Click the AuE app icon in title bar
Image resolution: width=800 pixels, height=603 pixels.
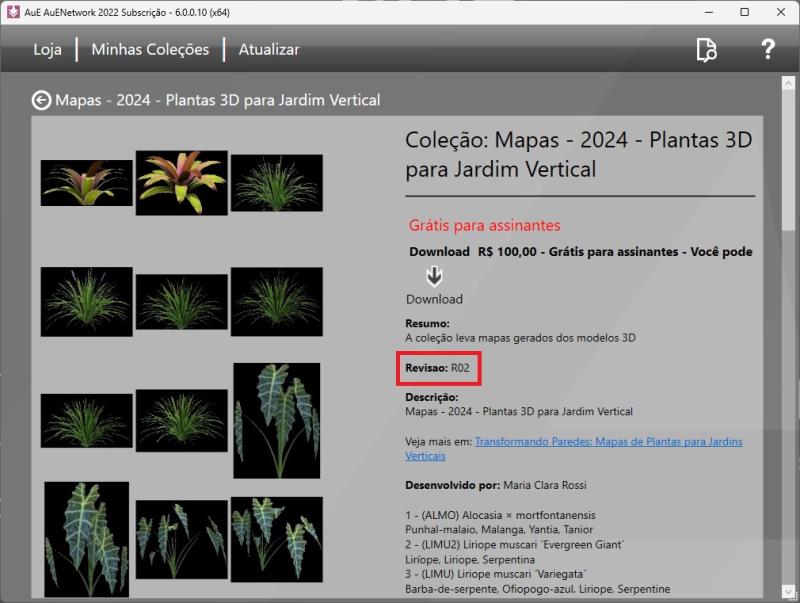pyautogui.click(x=12, y=12)
